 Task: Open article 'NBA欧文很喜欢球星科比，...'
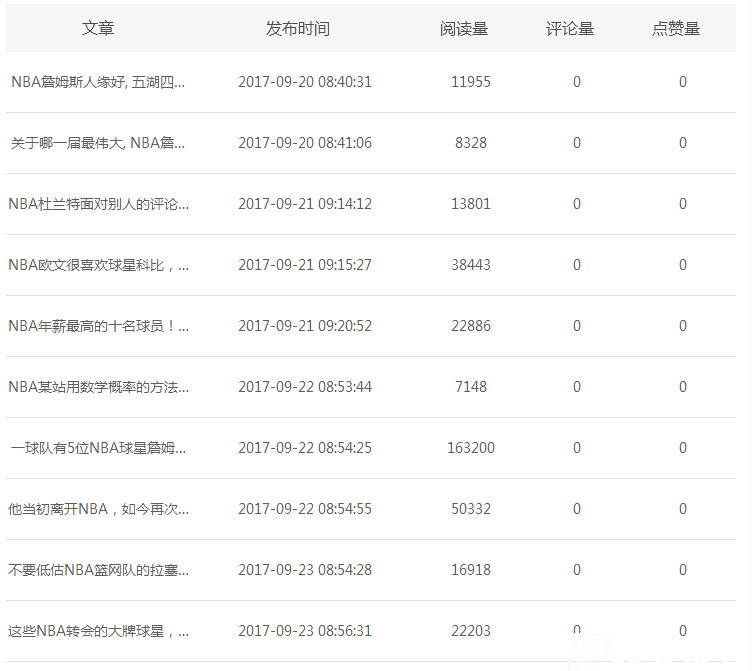98,265
